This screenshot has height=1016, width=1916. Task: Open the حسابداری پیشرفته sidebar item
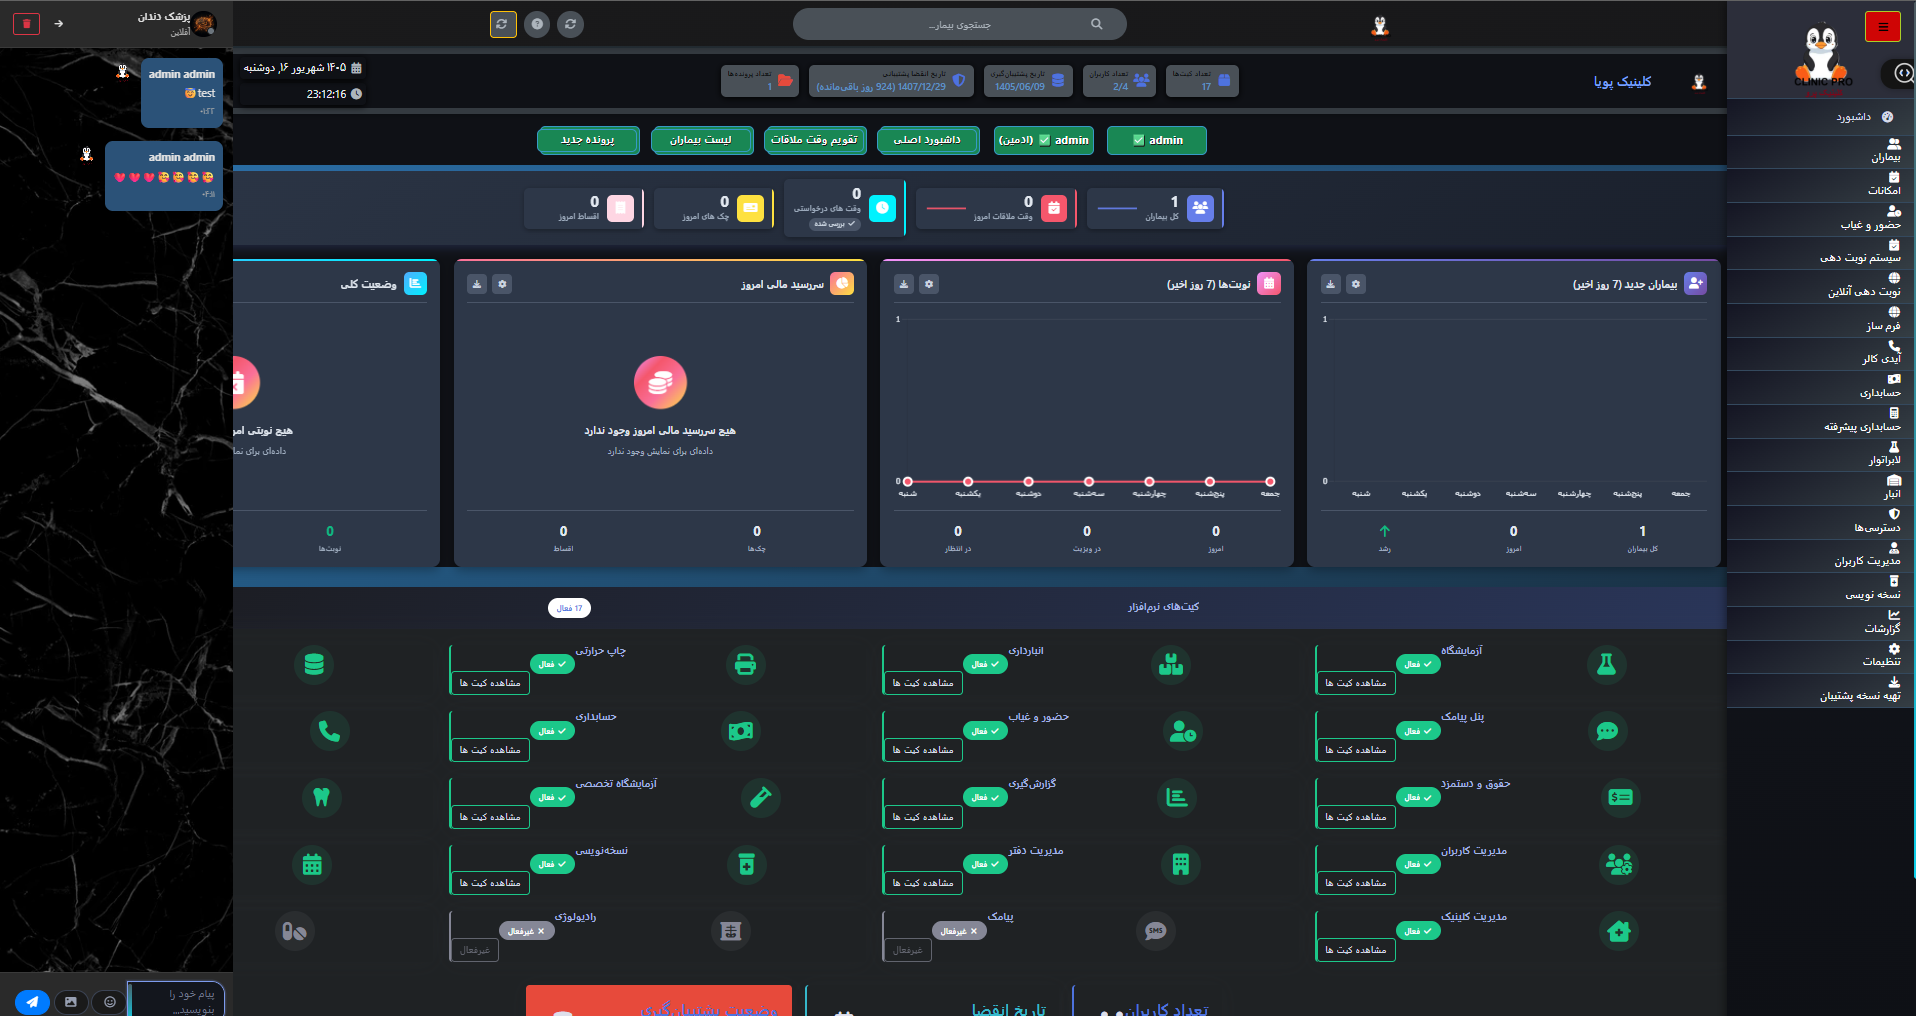[x=1820, y=421]
